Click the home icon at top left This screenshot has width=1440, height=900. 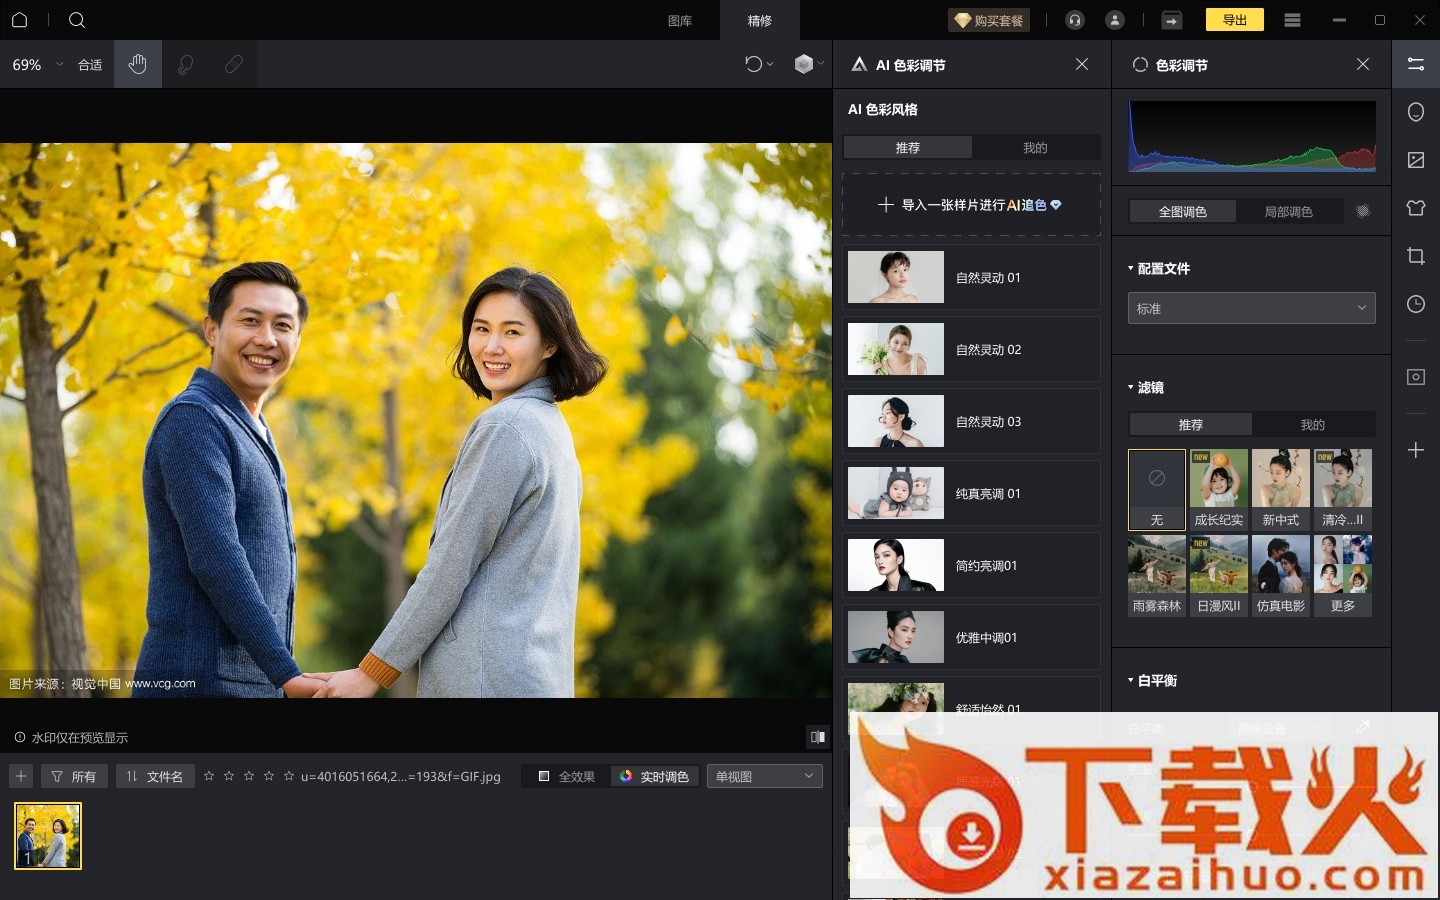(19, 20)
